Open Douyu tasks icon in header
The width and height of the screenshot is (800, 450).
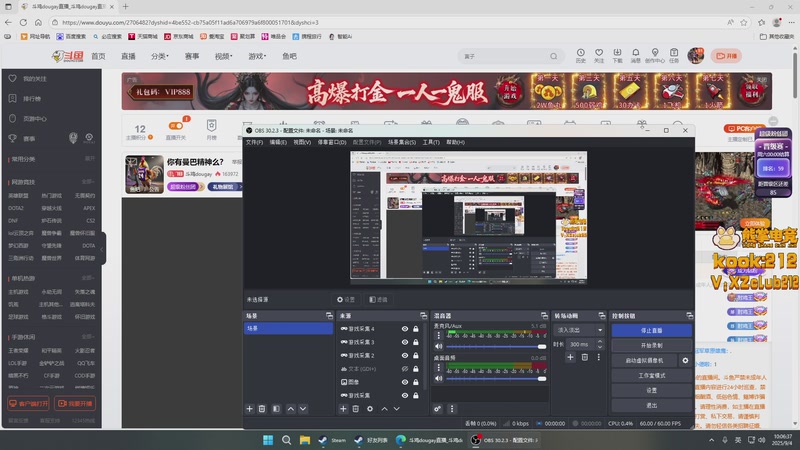674,56
